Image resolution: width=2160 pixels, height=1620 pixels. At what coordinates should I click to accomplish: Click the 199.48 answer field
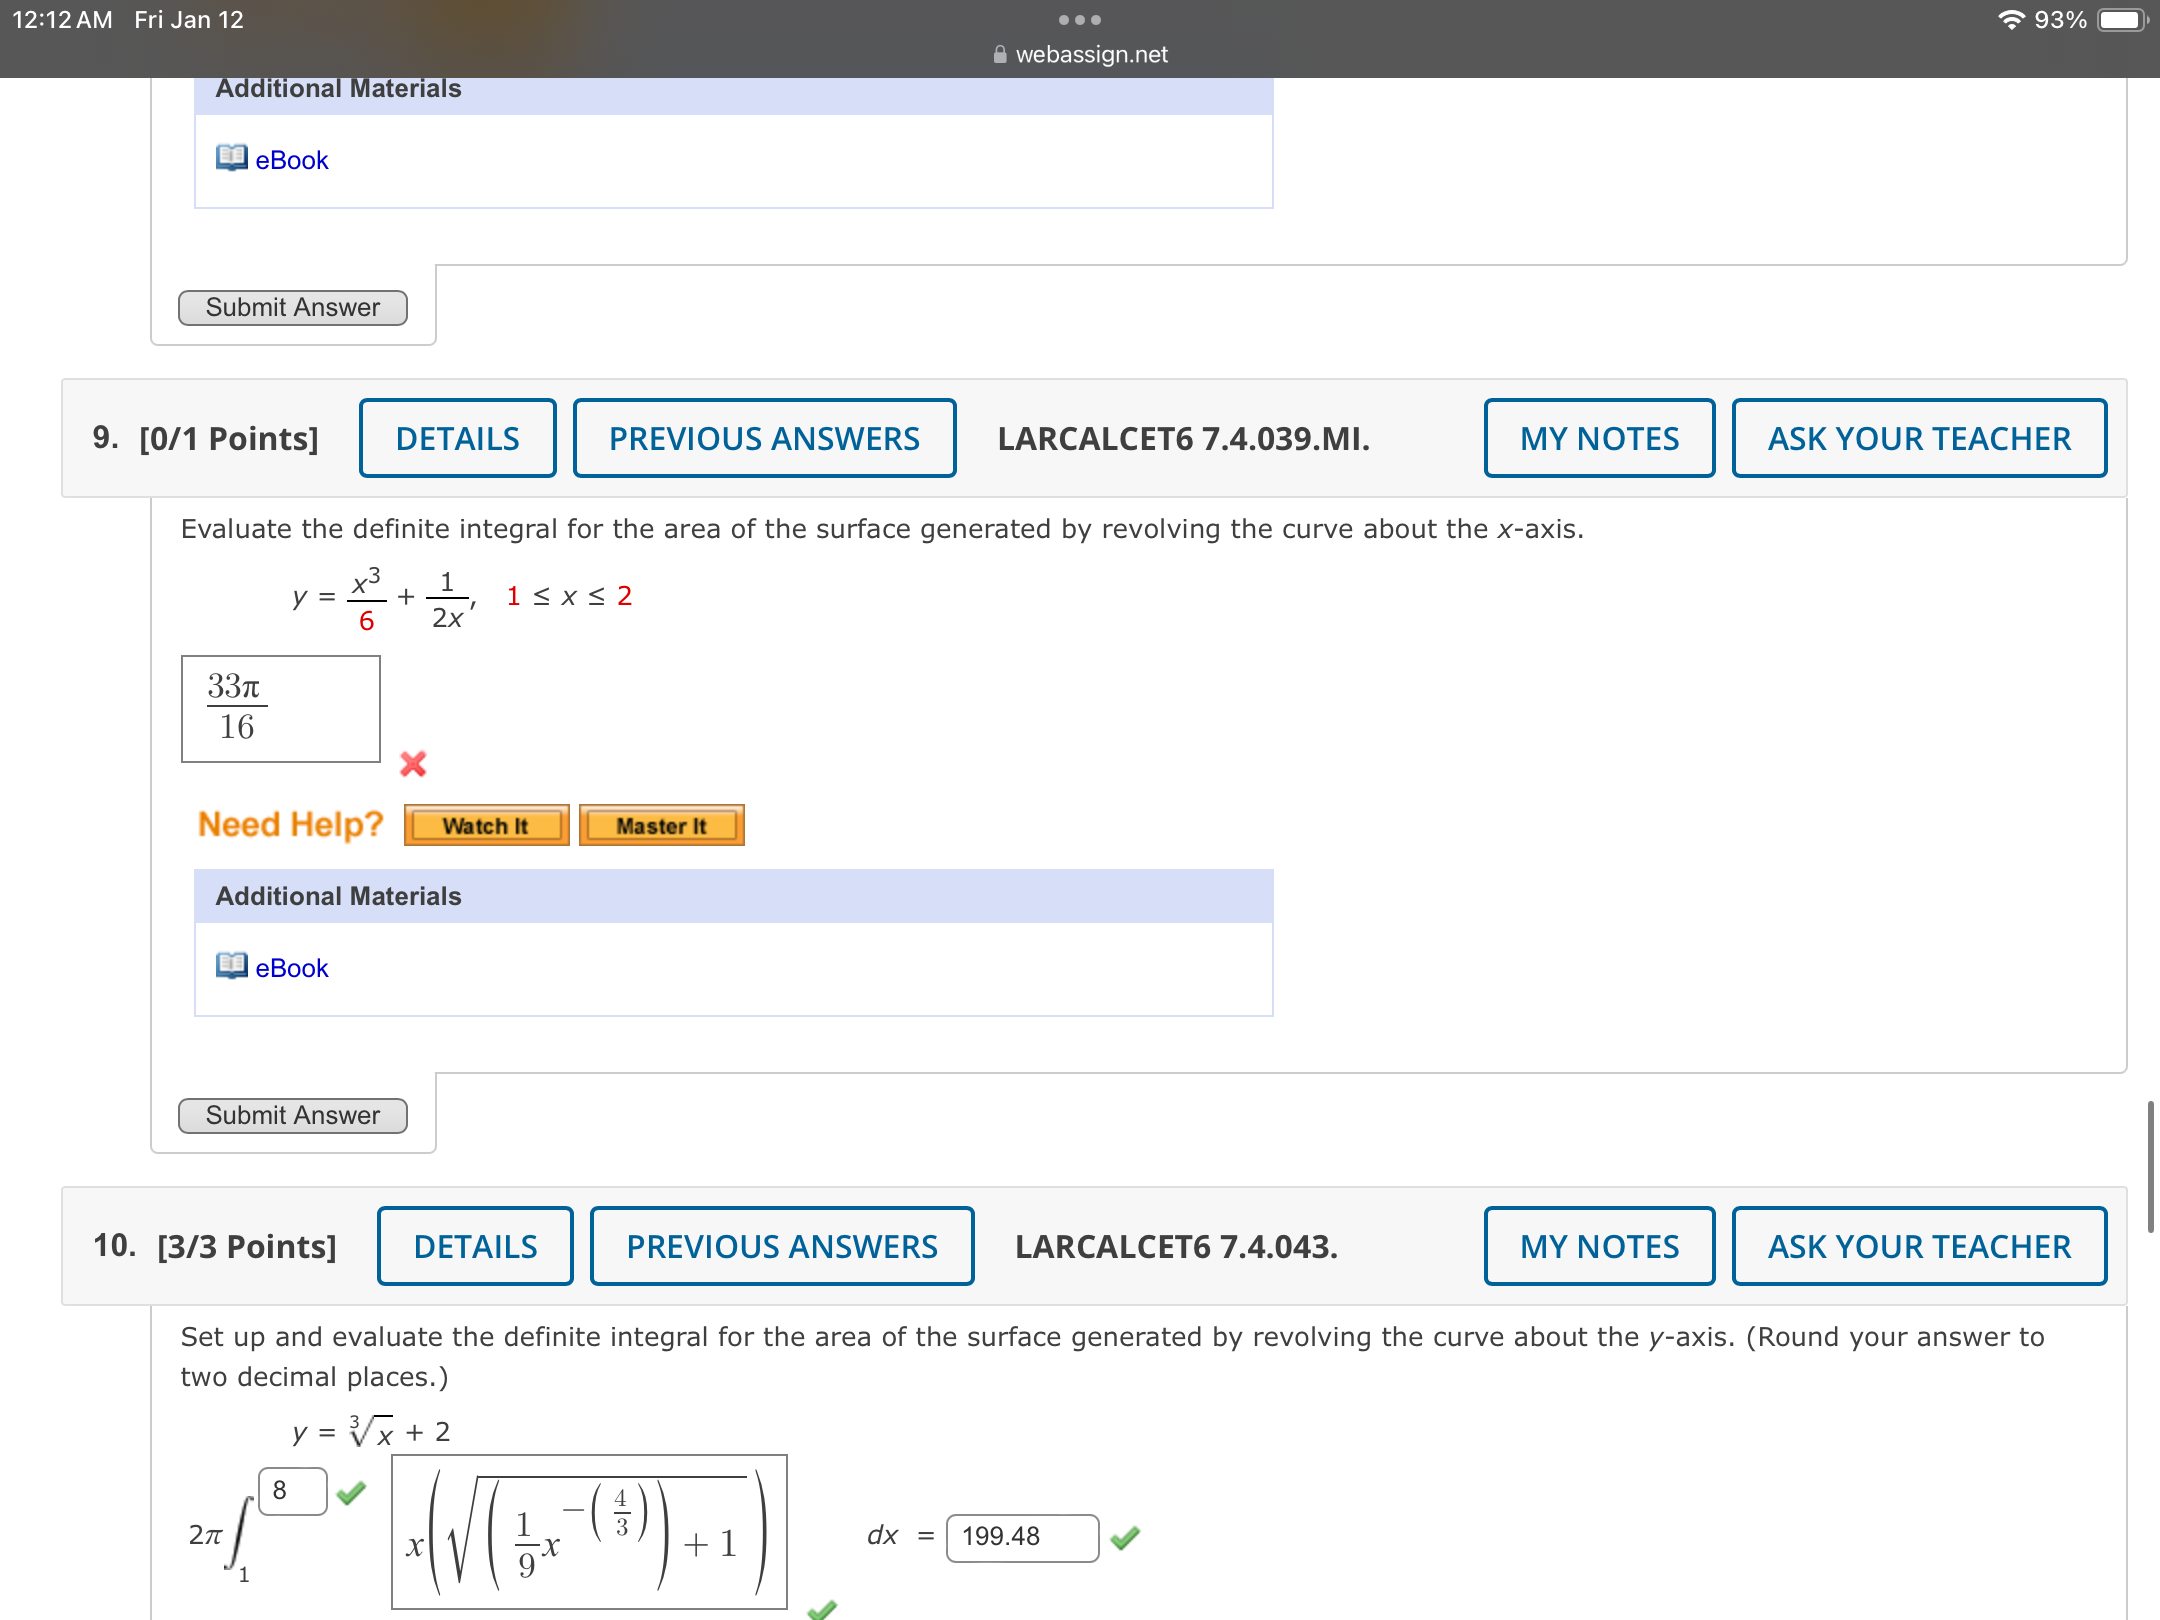[1022, 1537]
